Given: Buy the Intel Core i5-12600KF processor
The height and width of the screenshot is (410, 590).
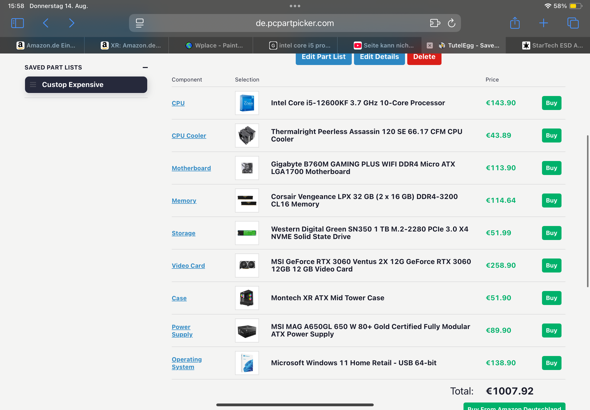Looking at the screenshot, I should [551, 103].
